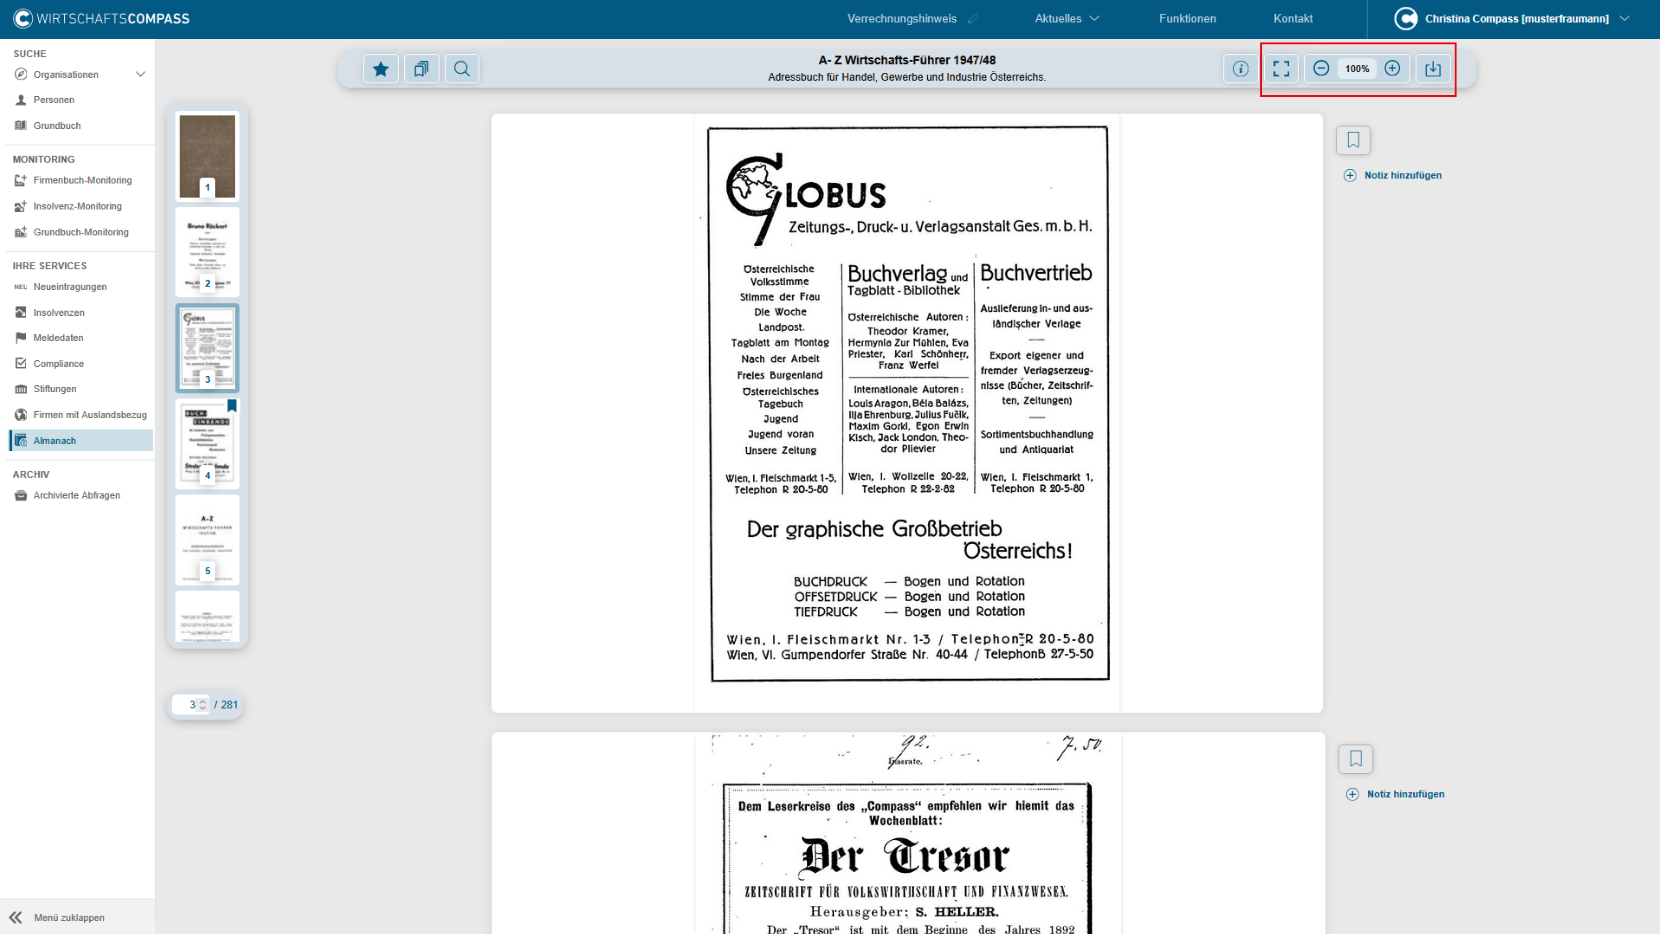Open Insolvenzen service
This screenshot has height=934, width=1660.
click(58, 313)
